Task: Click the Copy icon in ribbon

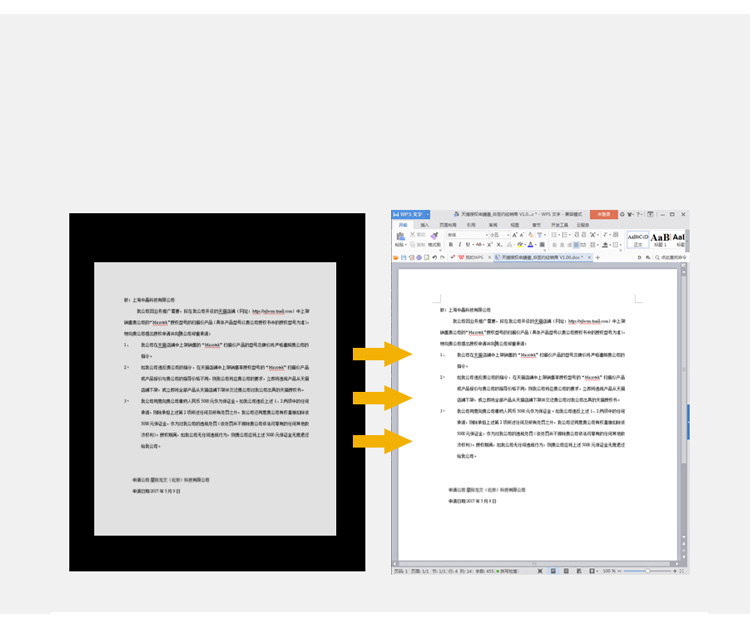Action: pos(413,245)
